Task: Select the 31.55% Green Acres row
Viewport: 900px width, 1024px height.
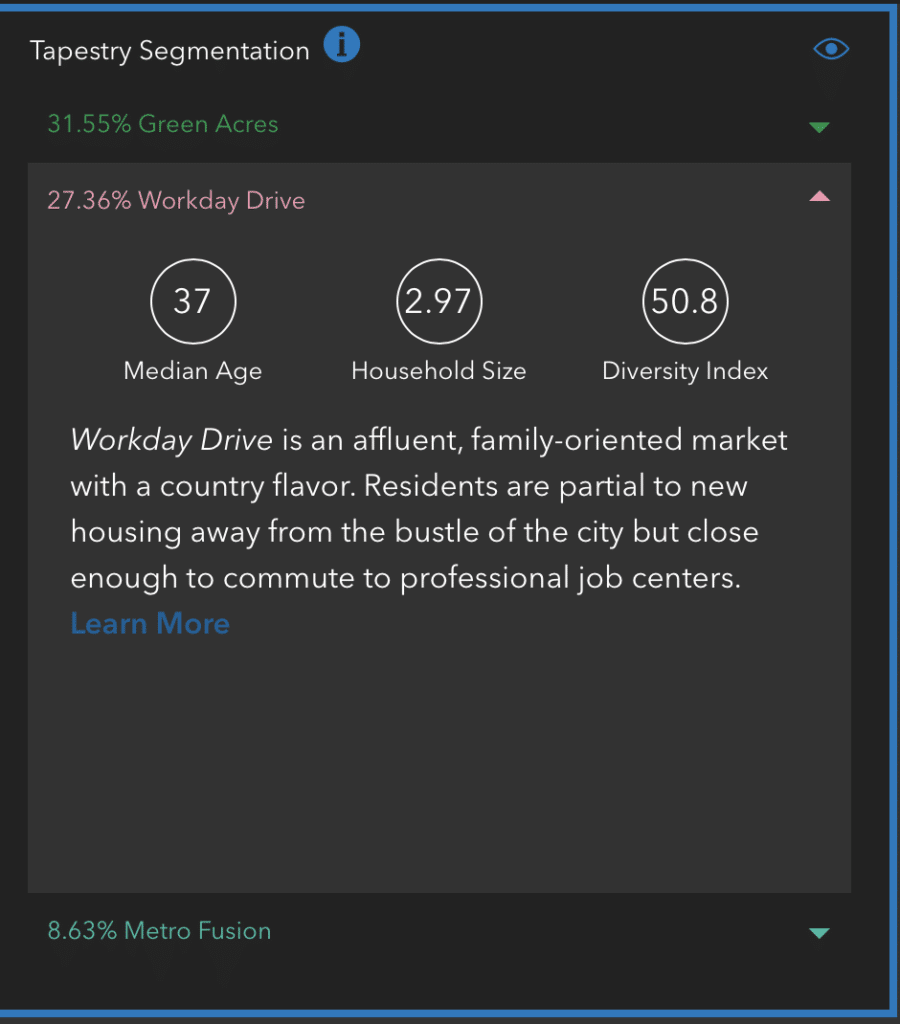Action: (439, 124)
